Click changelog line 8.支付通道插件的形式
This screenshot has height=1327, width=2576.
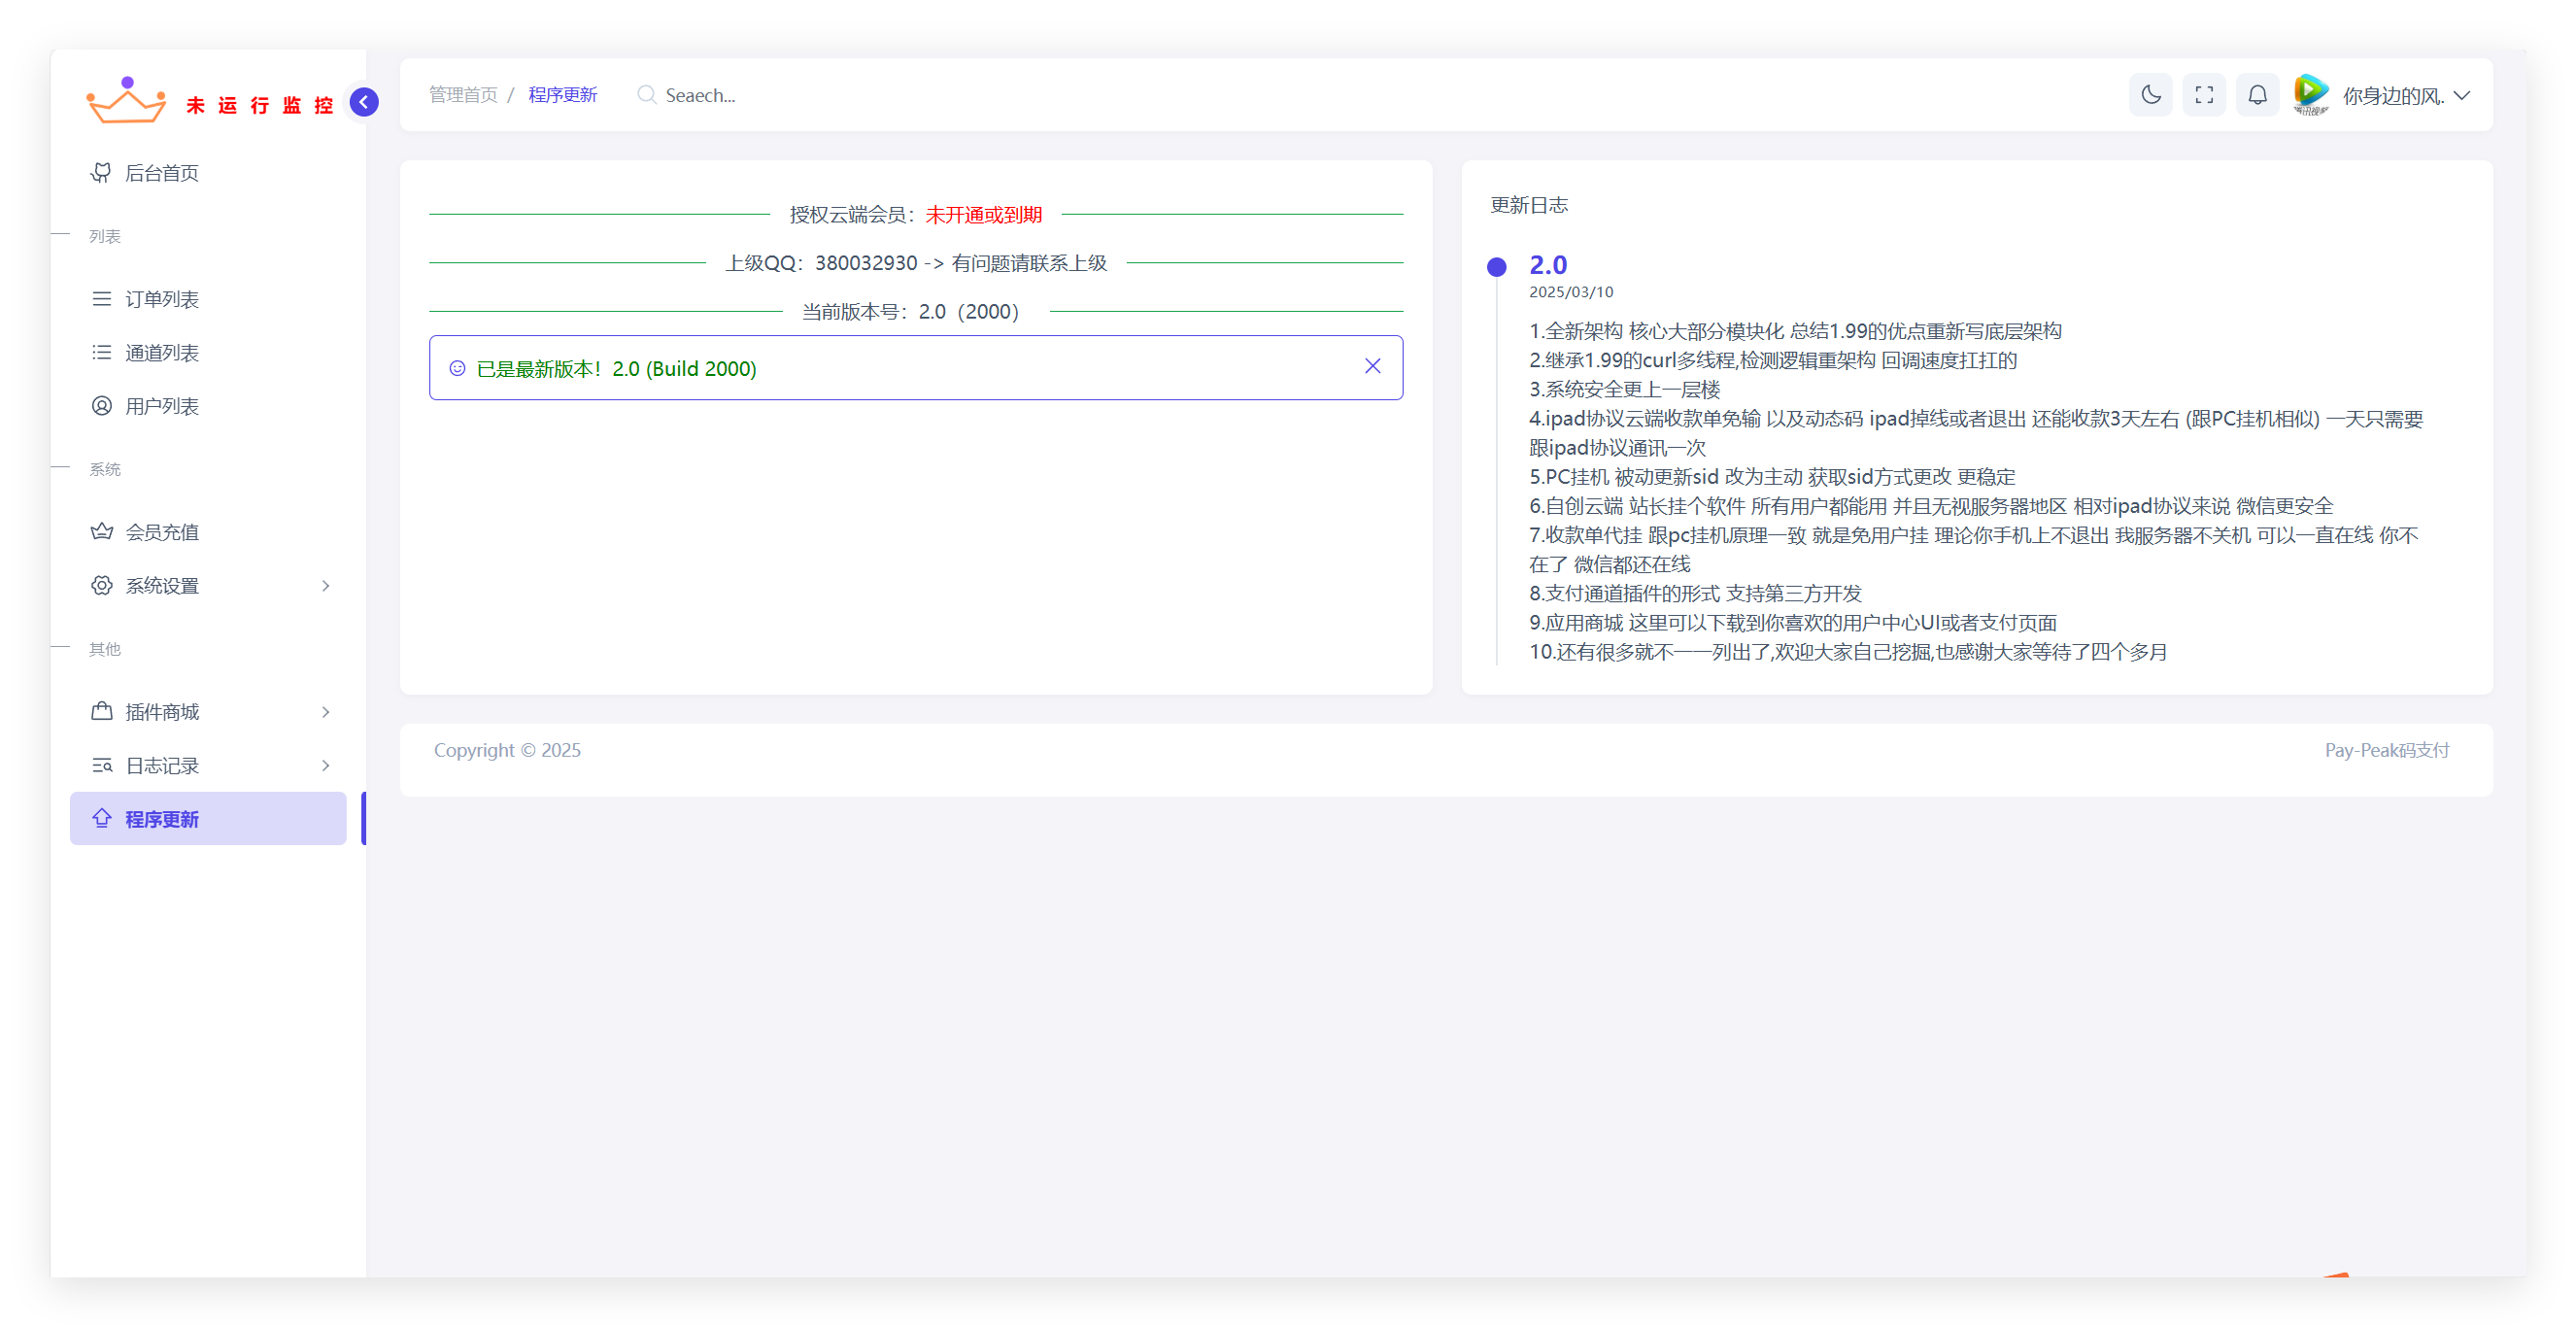(x=1695, y=593)
